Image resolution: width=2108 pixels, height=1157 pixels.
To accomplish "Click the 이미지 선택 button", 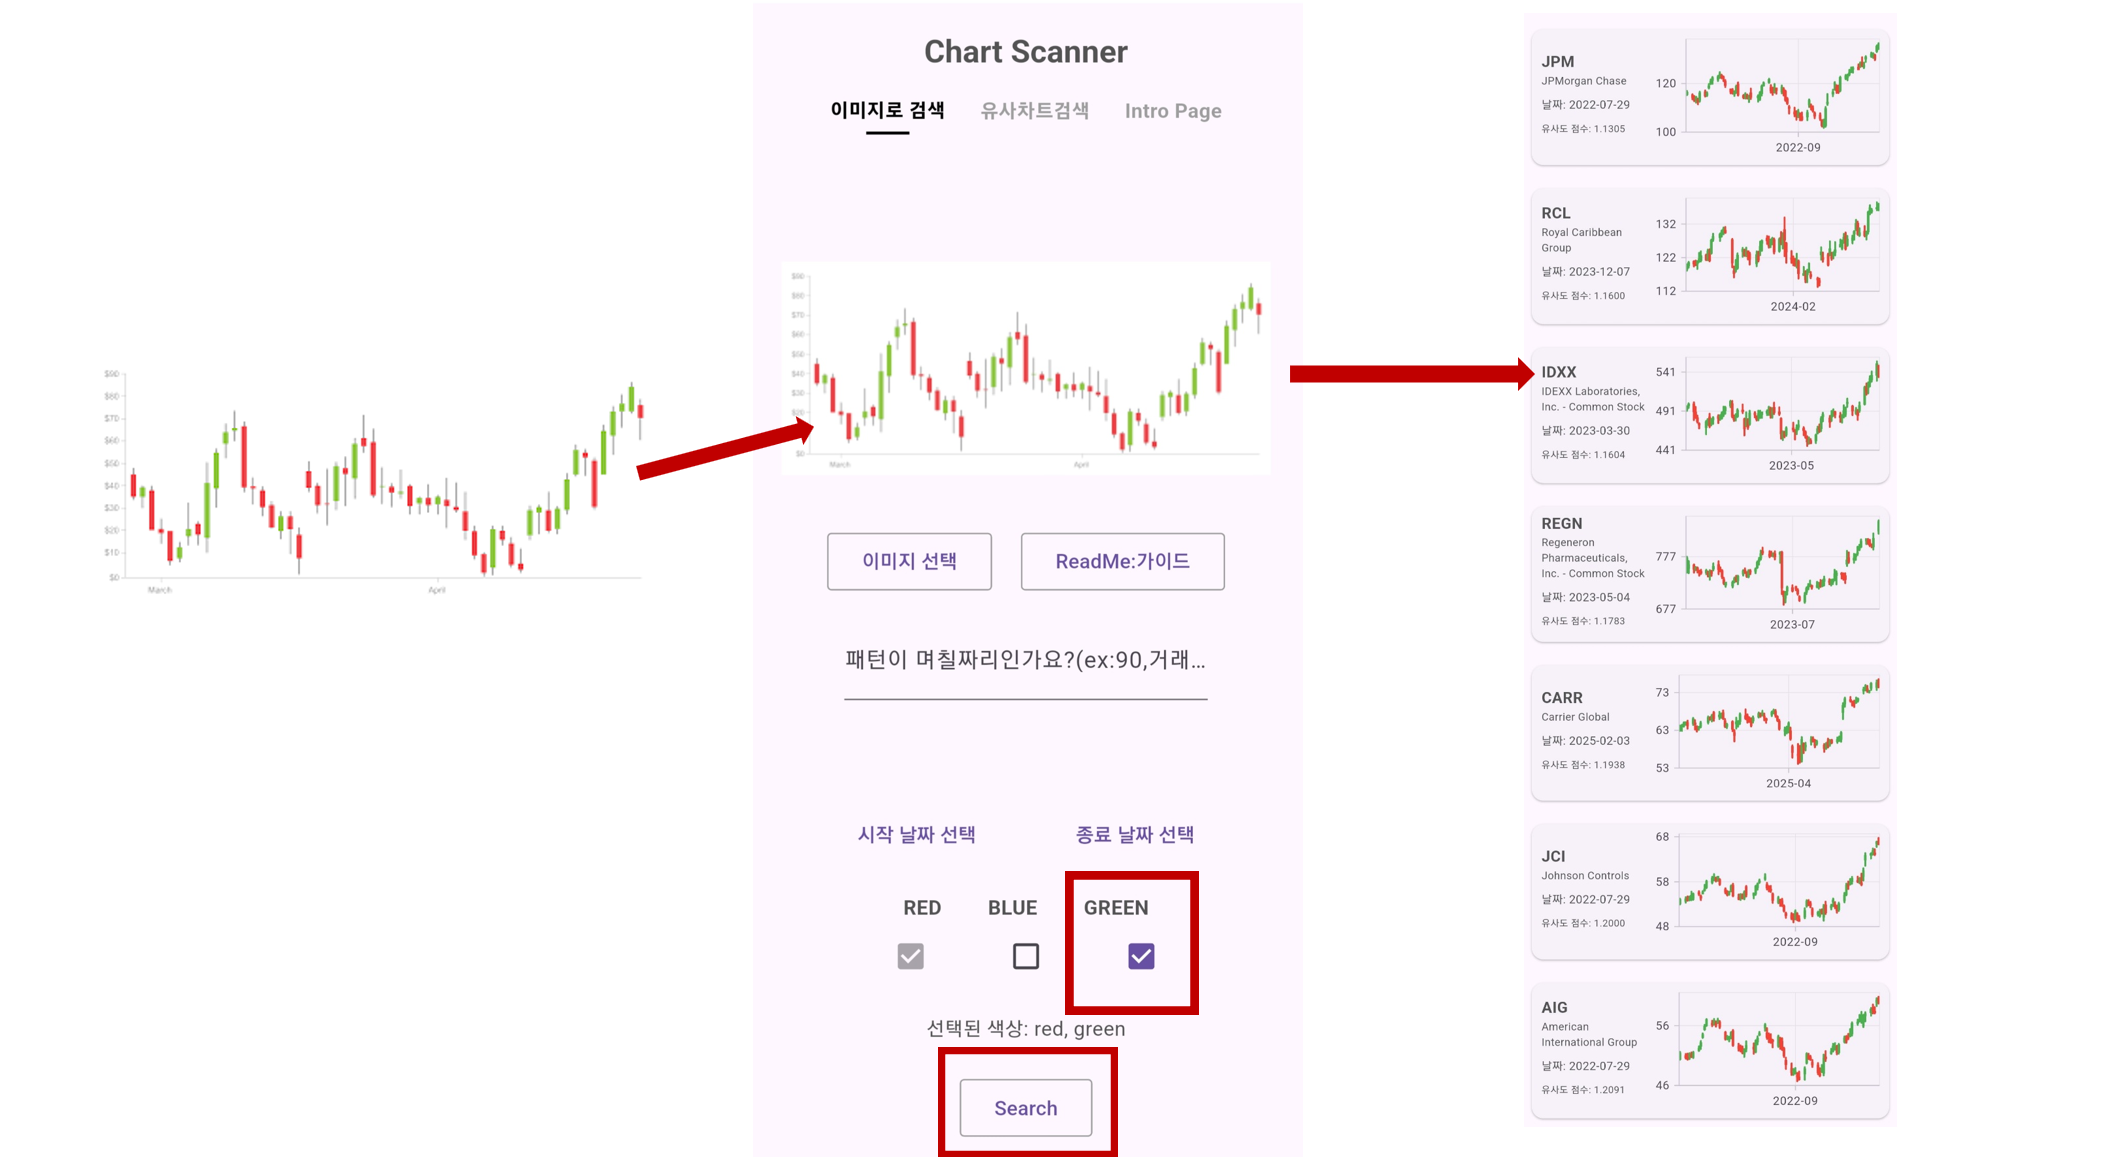I will pos(909,561).
